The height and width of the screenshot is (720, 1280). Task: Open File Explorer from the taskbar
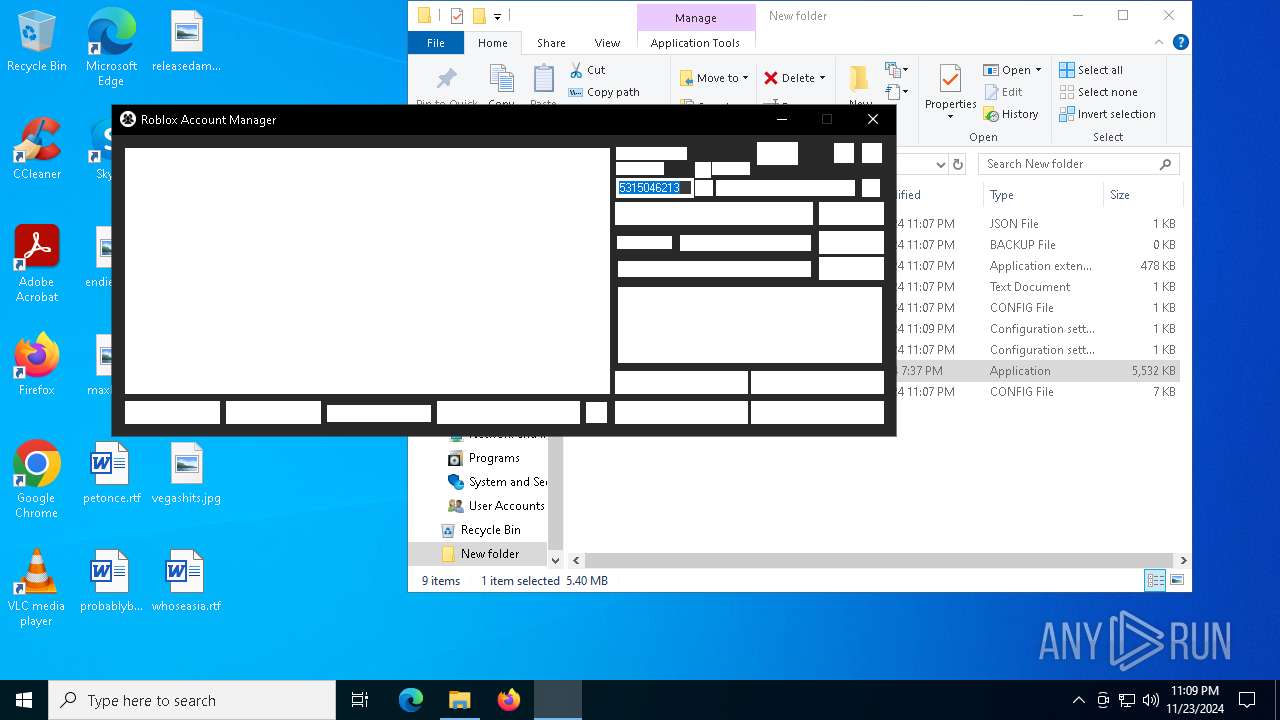click(459, 700)
